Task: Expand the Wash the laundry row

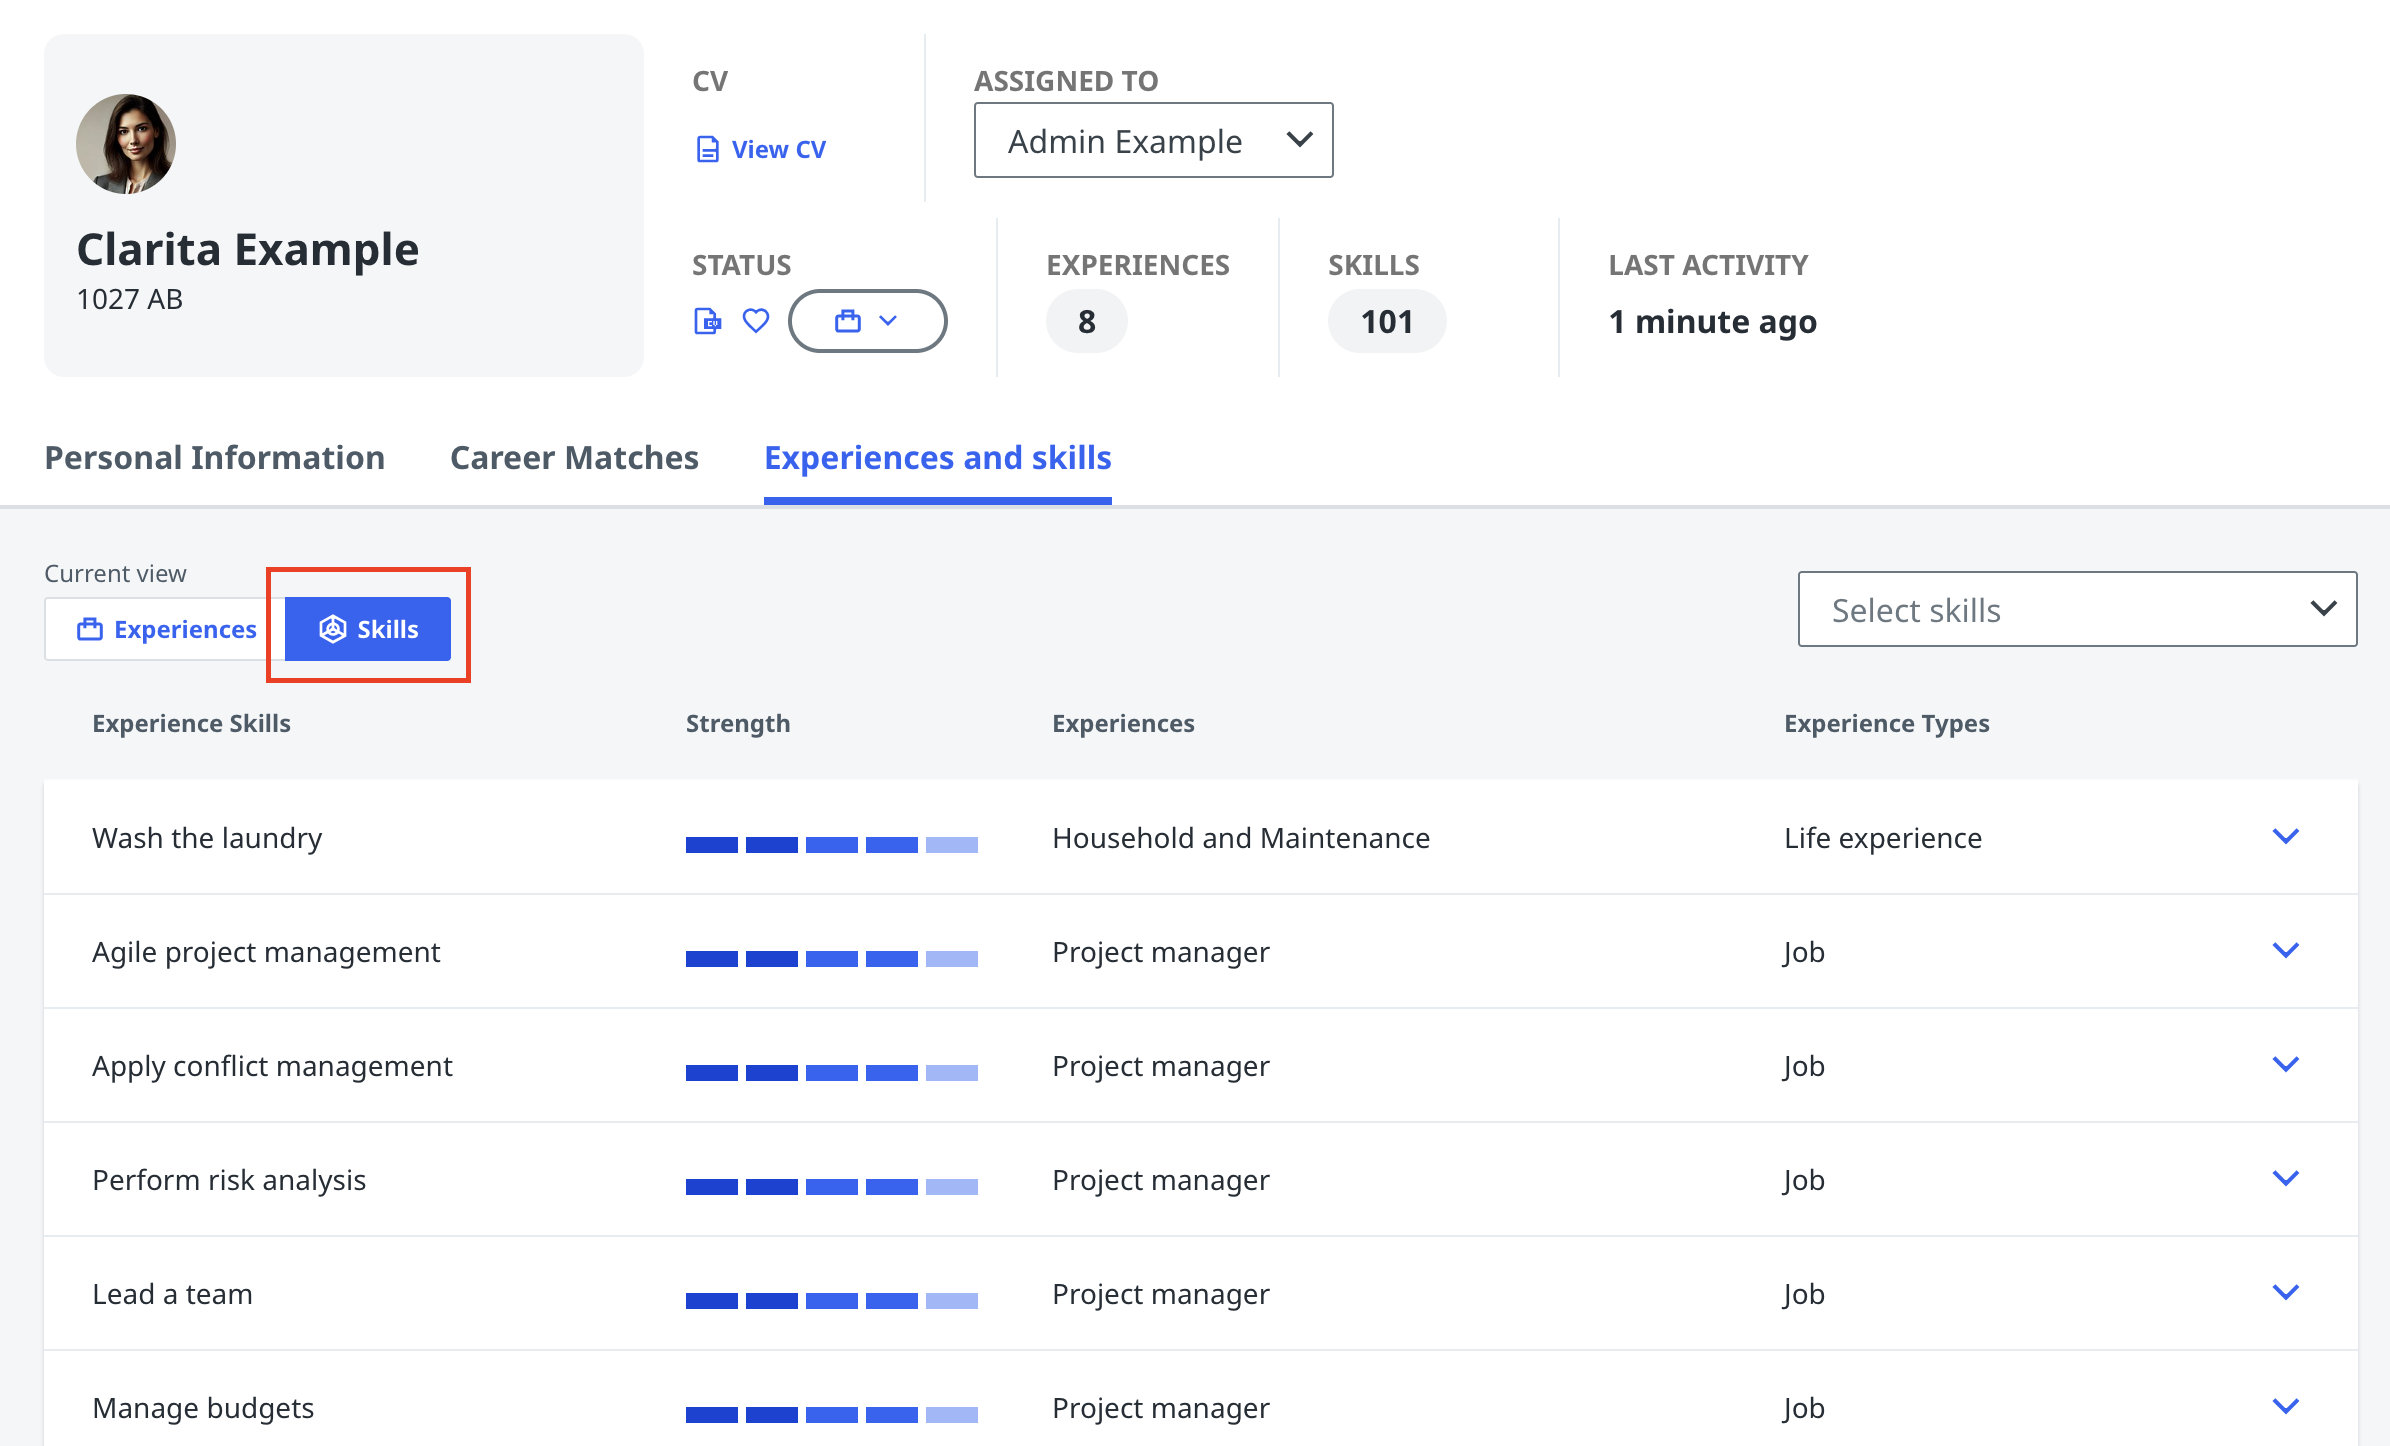Action: 2285,836
